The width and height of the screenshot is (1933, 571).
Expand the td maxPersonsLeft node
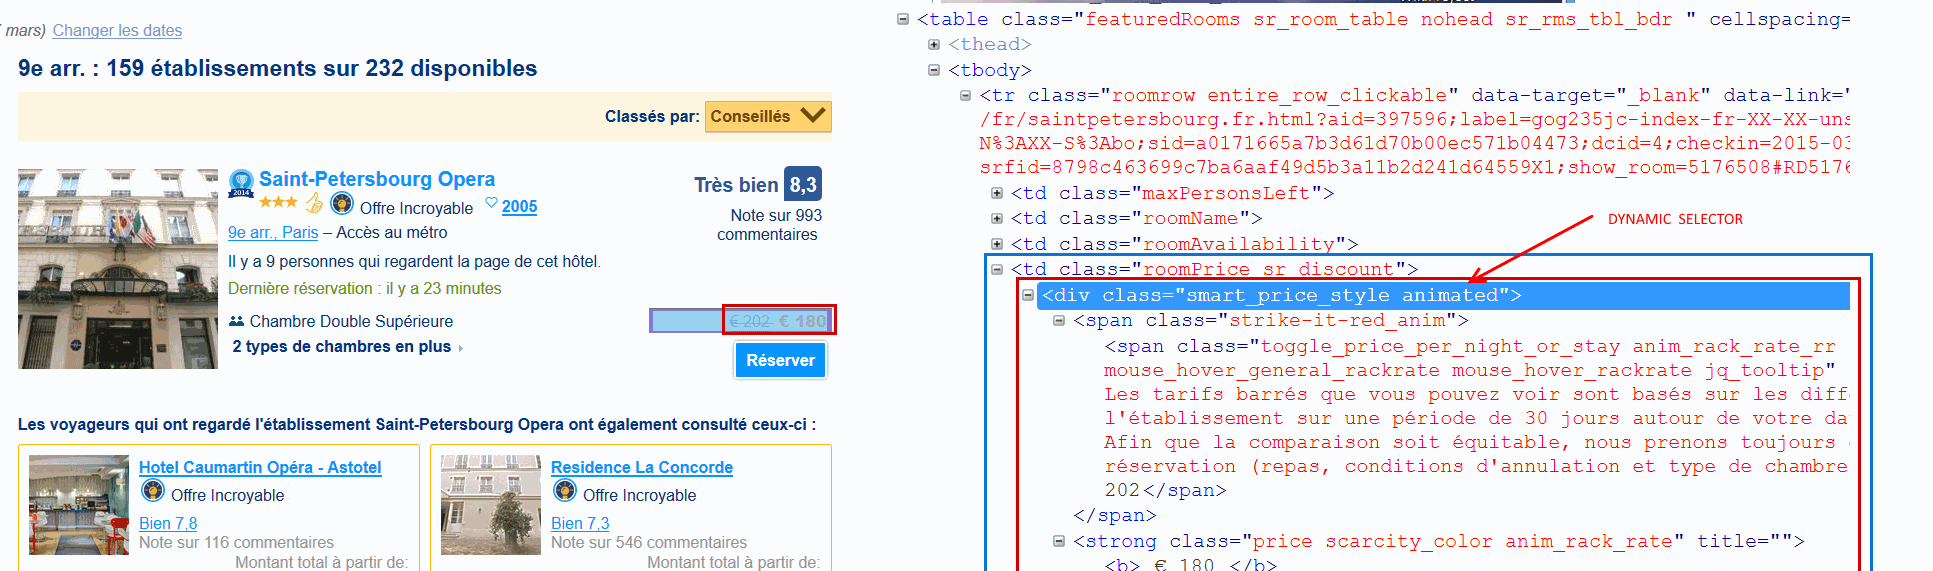pyautogui.click(x=997, y=193)
